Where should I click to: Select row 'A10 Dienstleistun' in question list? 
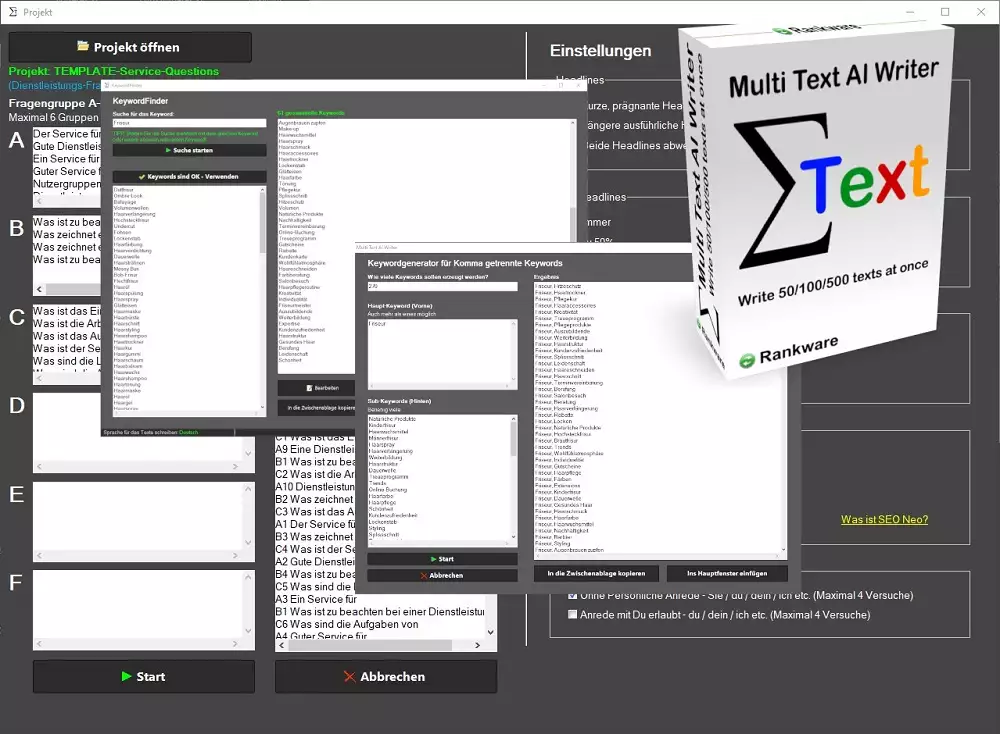[314, 487]
